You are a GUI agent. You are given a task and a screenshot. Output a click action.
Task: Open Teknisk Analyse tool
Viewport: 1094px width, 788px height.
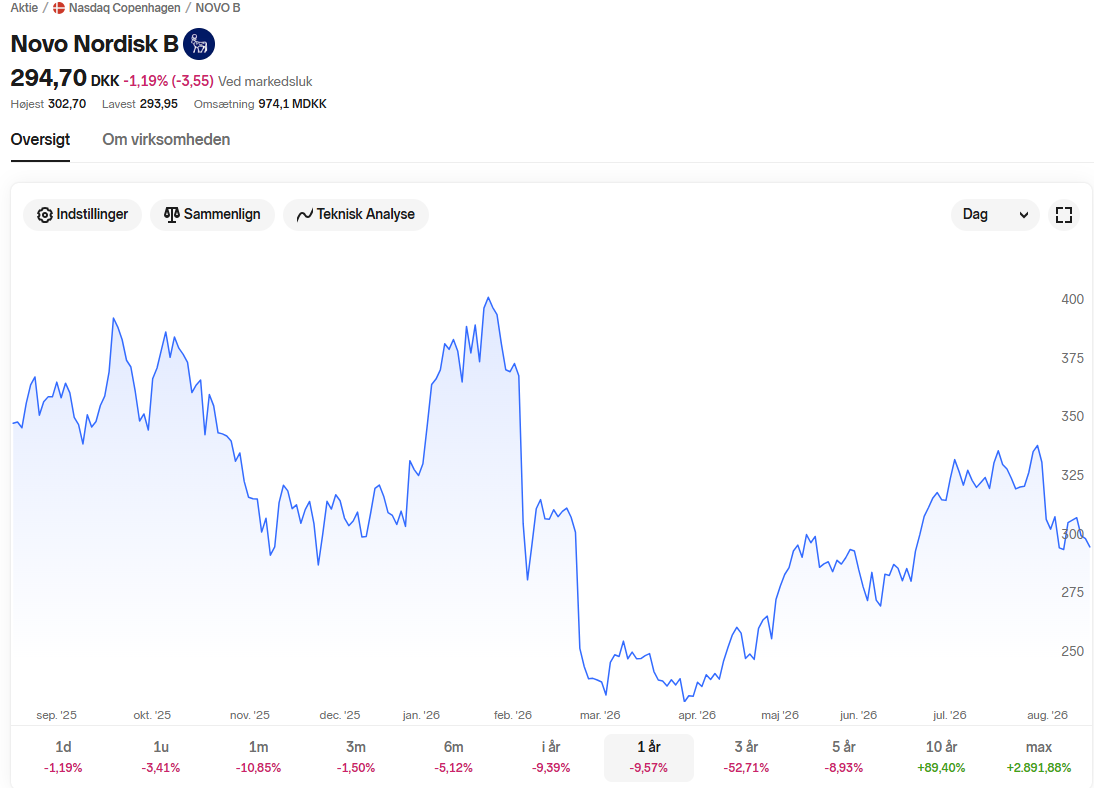[356, 214]
